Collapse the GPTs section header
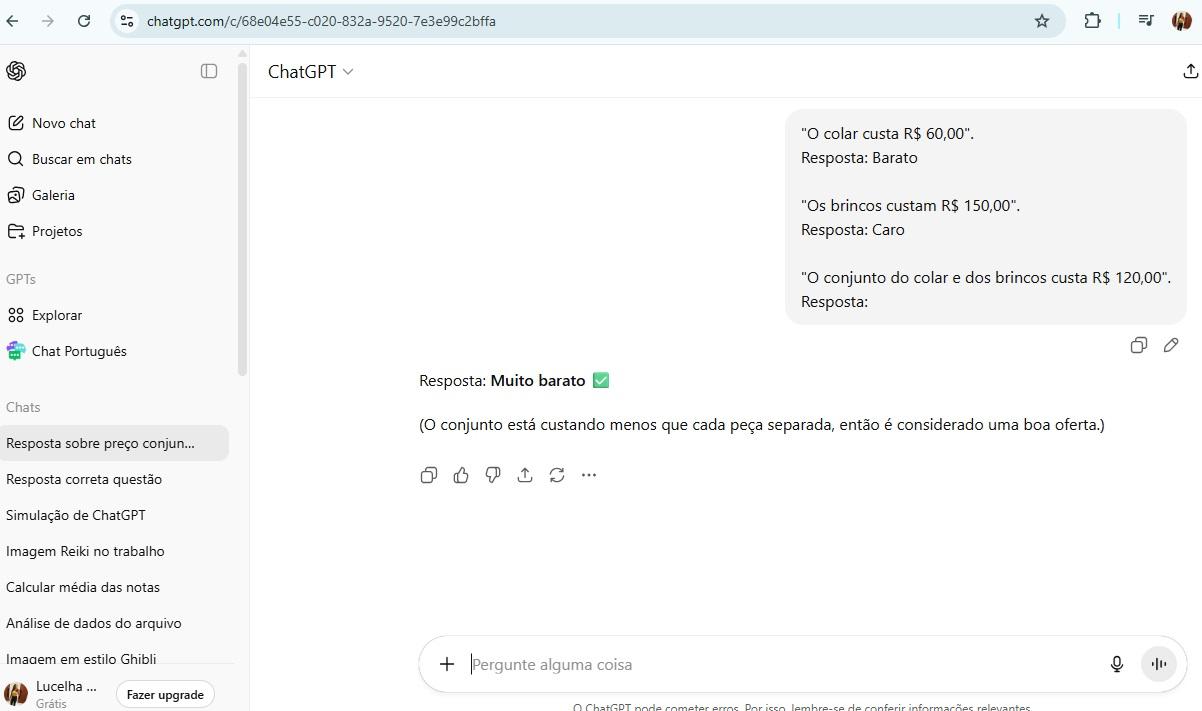This screenshot has width=1202, height=711. pos(21,279)
